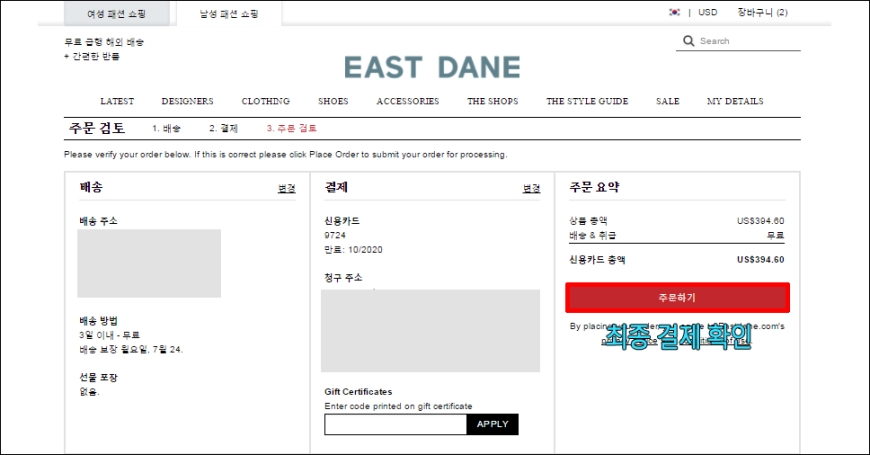Screen dimensions: 870x455
Task: Open the MY DETAILS menu
Action: (735, 101)
